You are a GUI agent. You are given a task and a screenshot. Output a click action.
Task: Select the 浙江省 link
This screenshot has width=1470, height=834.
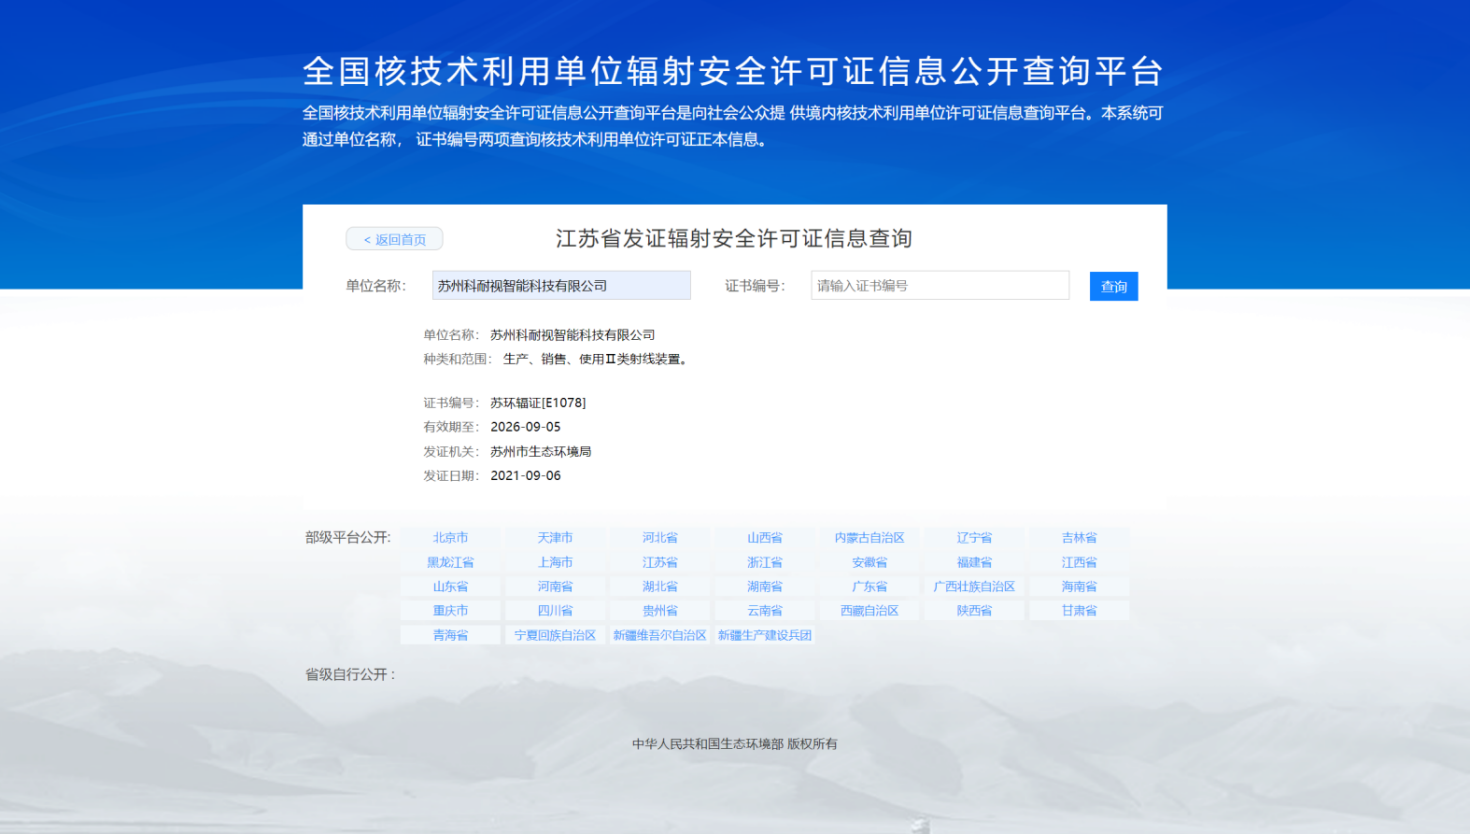click(x=765, y=562)
